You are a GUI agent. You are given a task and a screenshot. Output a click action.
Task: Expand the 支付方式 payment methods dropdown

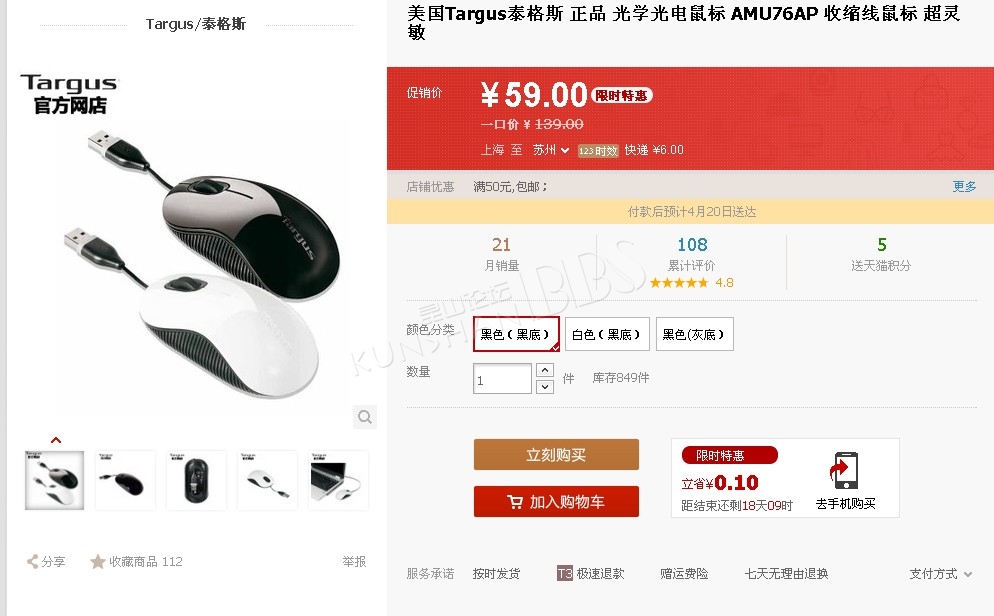click(x=941, y=574)
